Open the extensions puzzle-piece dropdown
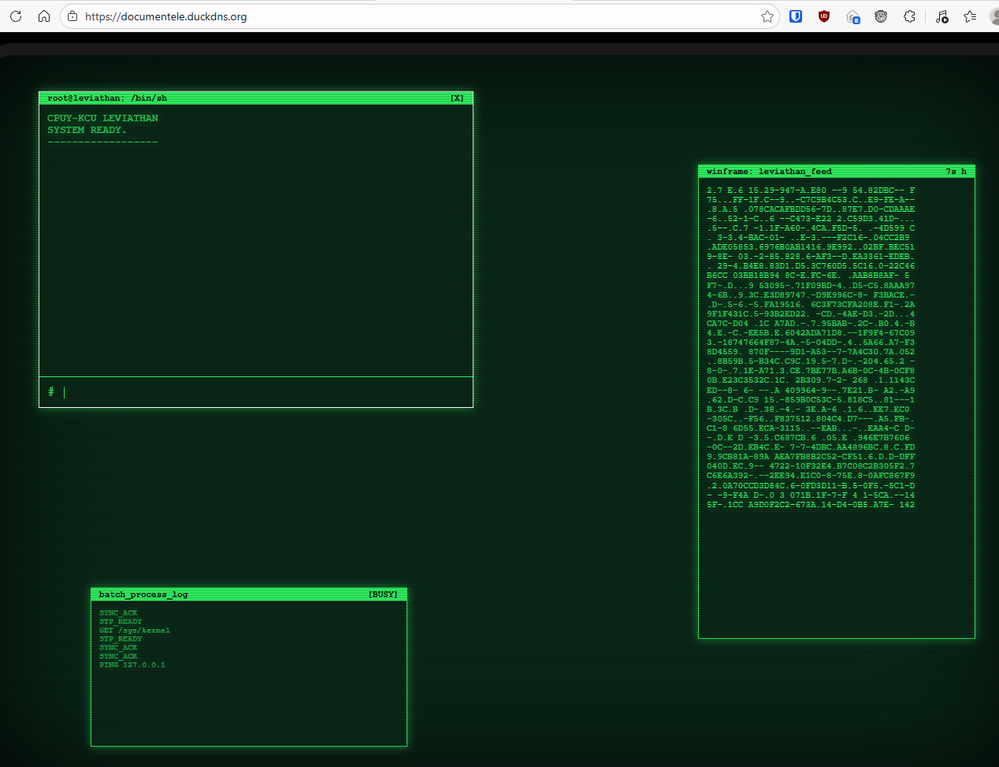 pyautogui.click(x=909, y=16)
